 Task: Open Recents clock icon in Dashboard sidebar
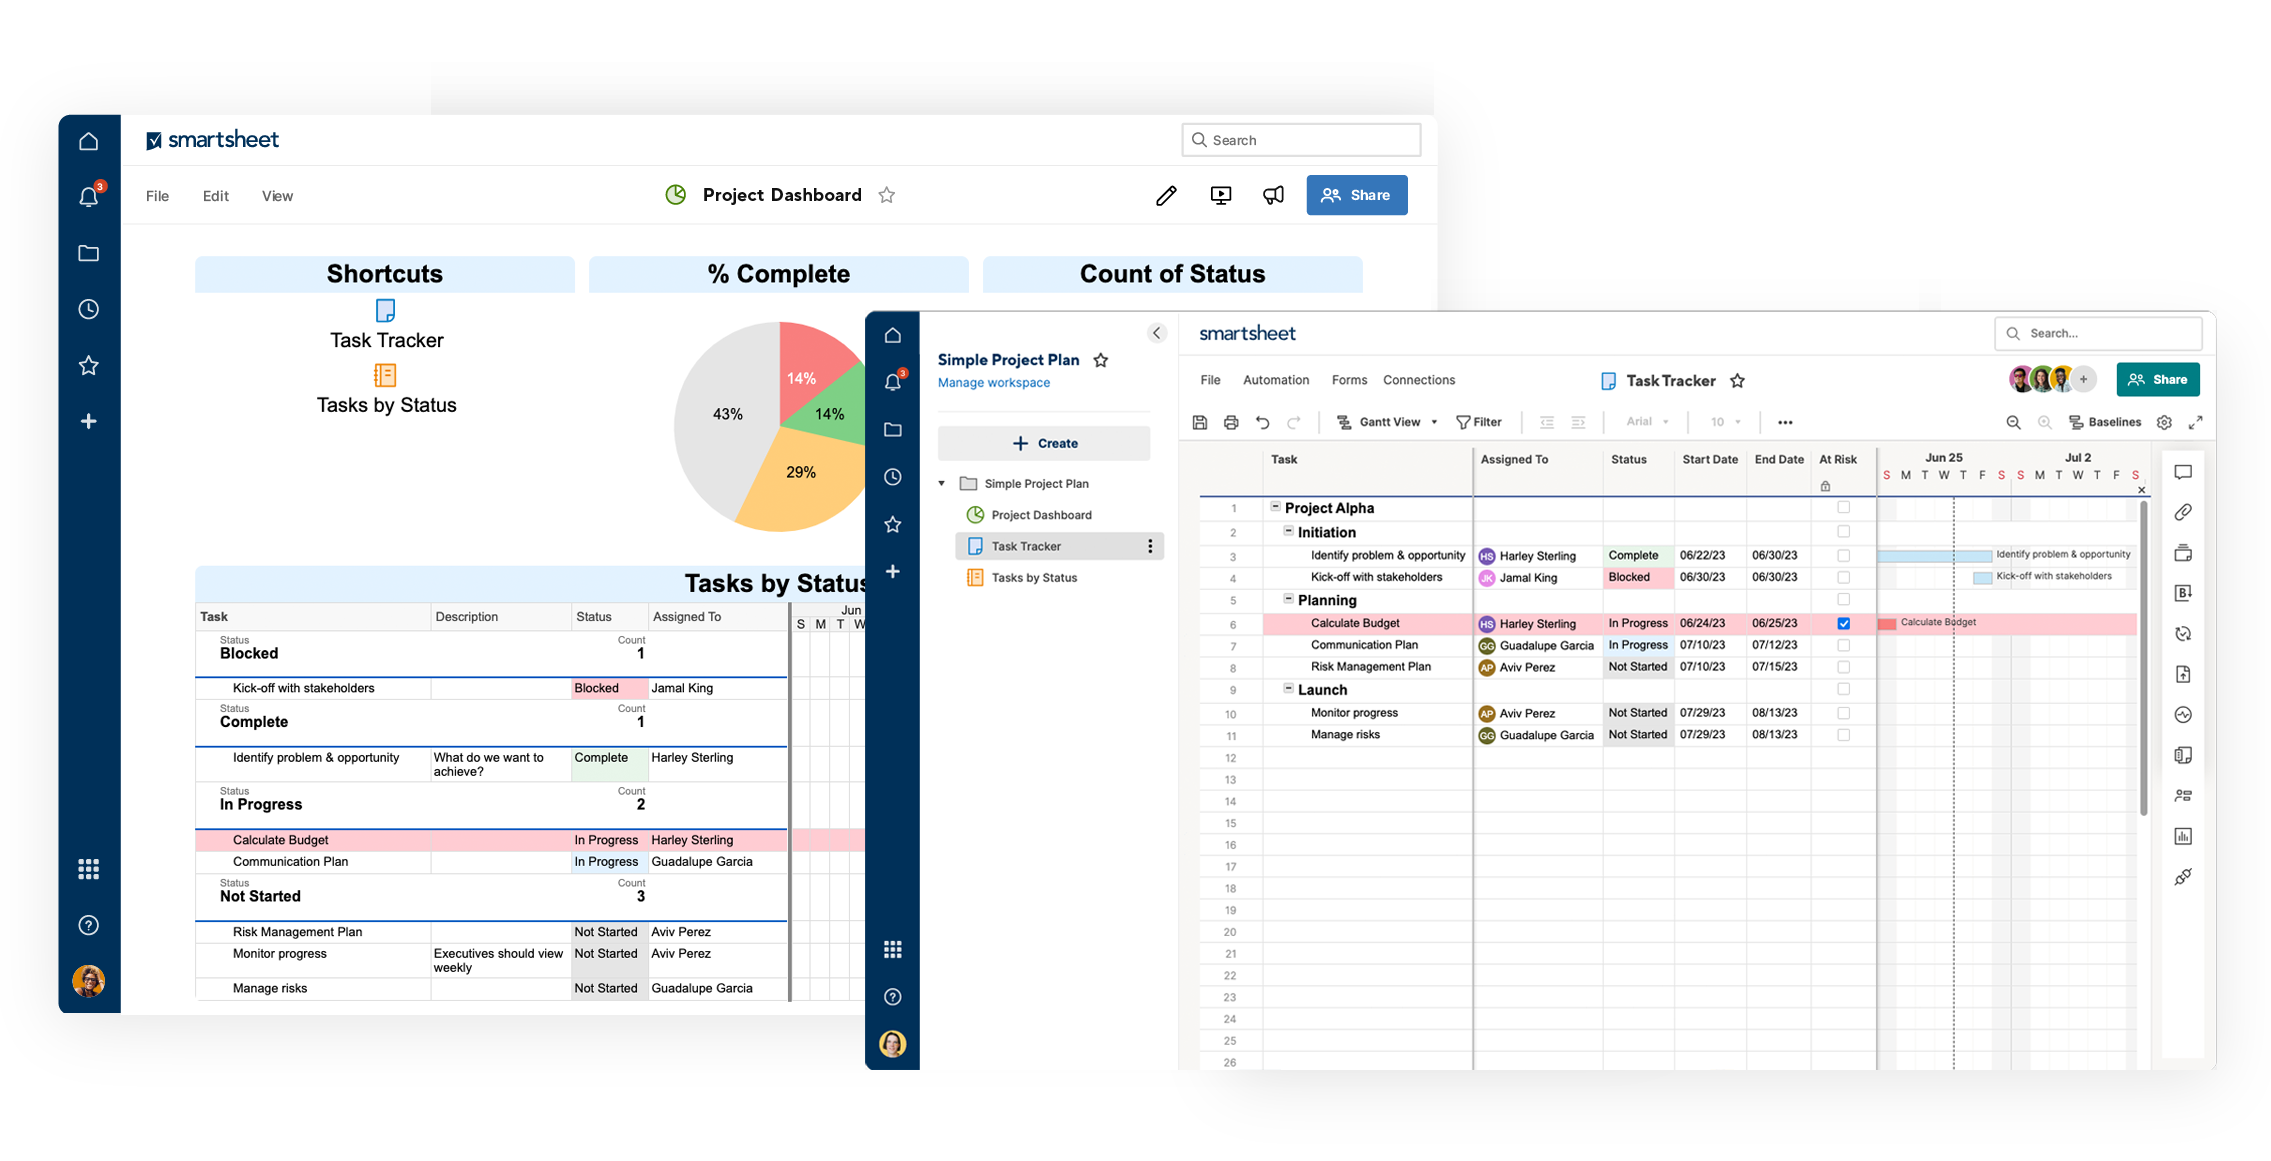tap(88, 309)
